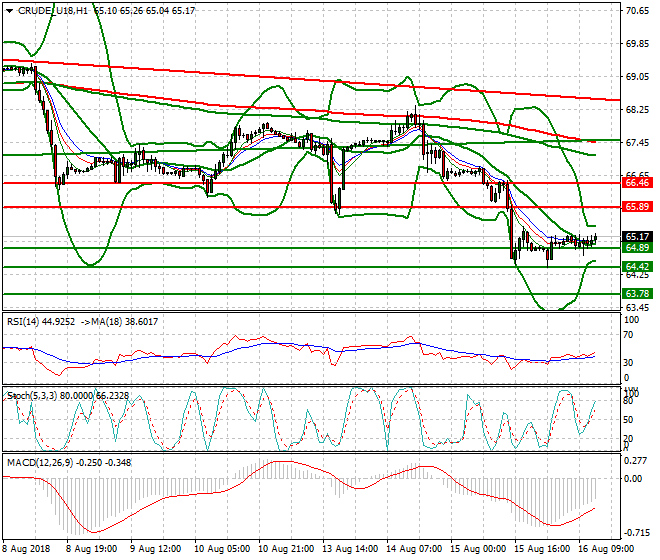Click the 15 Aug 00:00 time label
The width and height of the screenshot is (660, 560).
[x=478, y=549]
